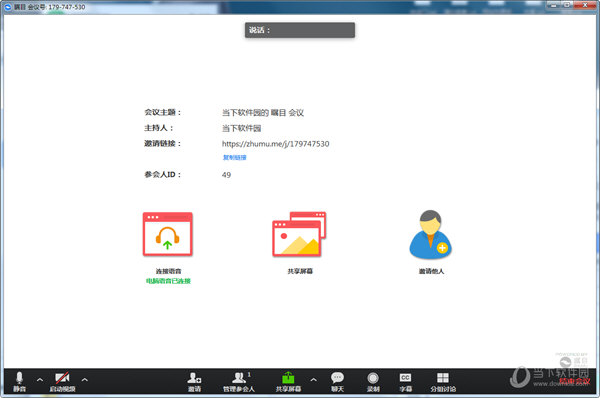The image size is (600, 398).
Task: Expand video options arrow beside camera
Action: 85,380
